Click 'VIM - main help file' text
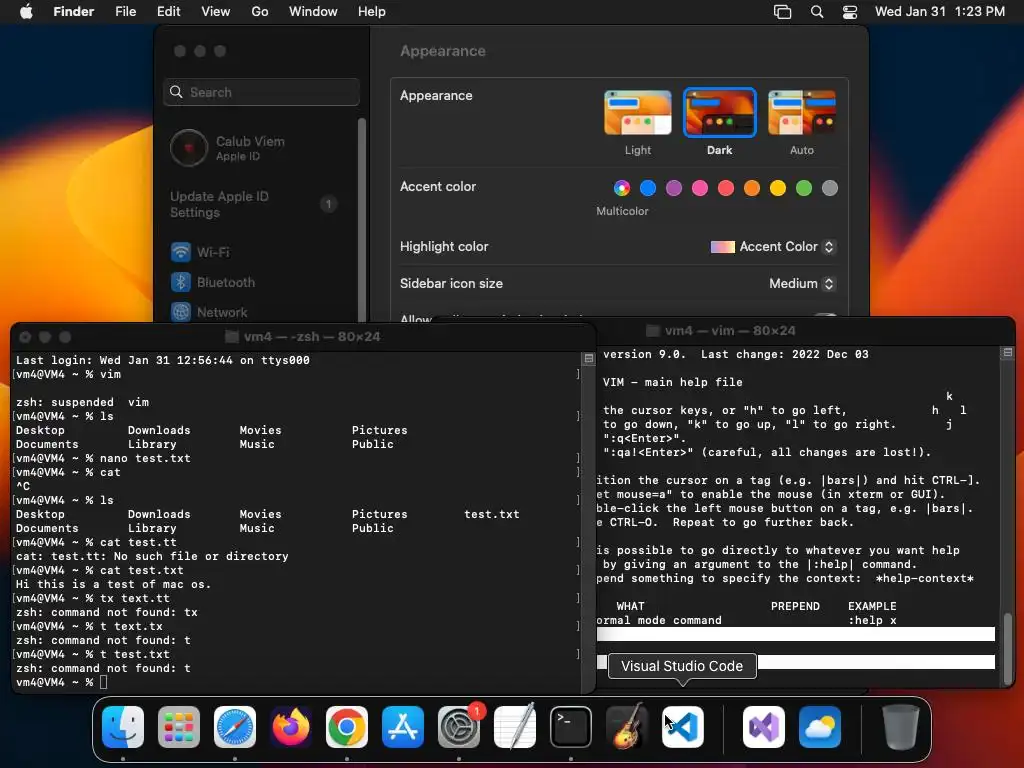This screenshot has width=1024, height=768. point(673,382)
